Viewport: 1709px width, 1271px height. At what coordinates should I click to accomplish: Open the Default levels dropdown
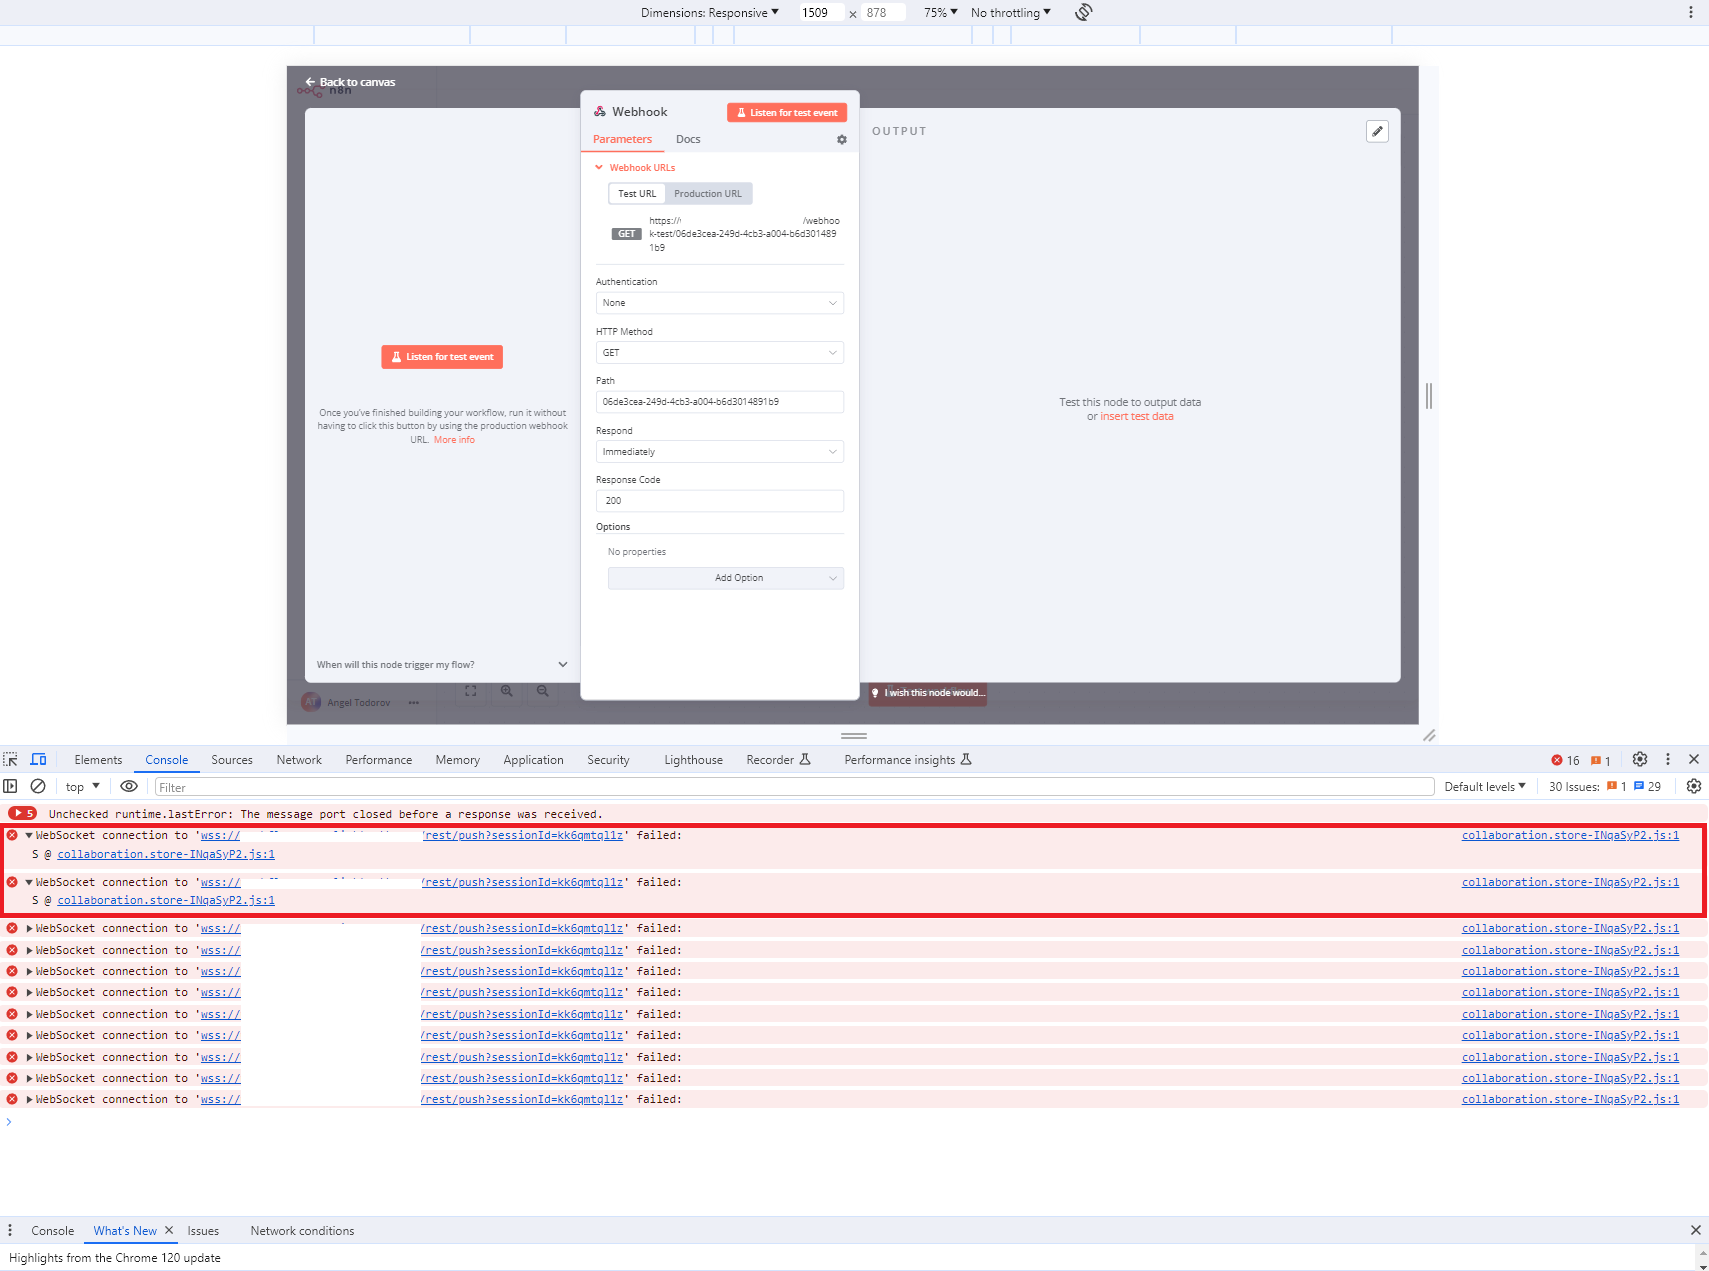pyautogui.click(x=1485, y=787)
